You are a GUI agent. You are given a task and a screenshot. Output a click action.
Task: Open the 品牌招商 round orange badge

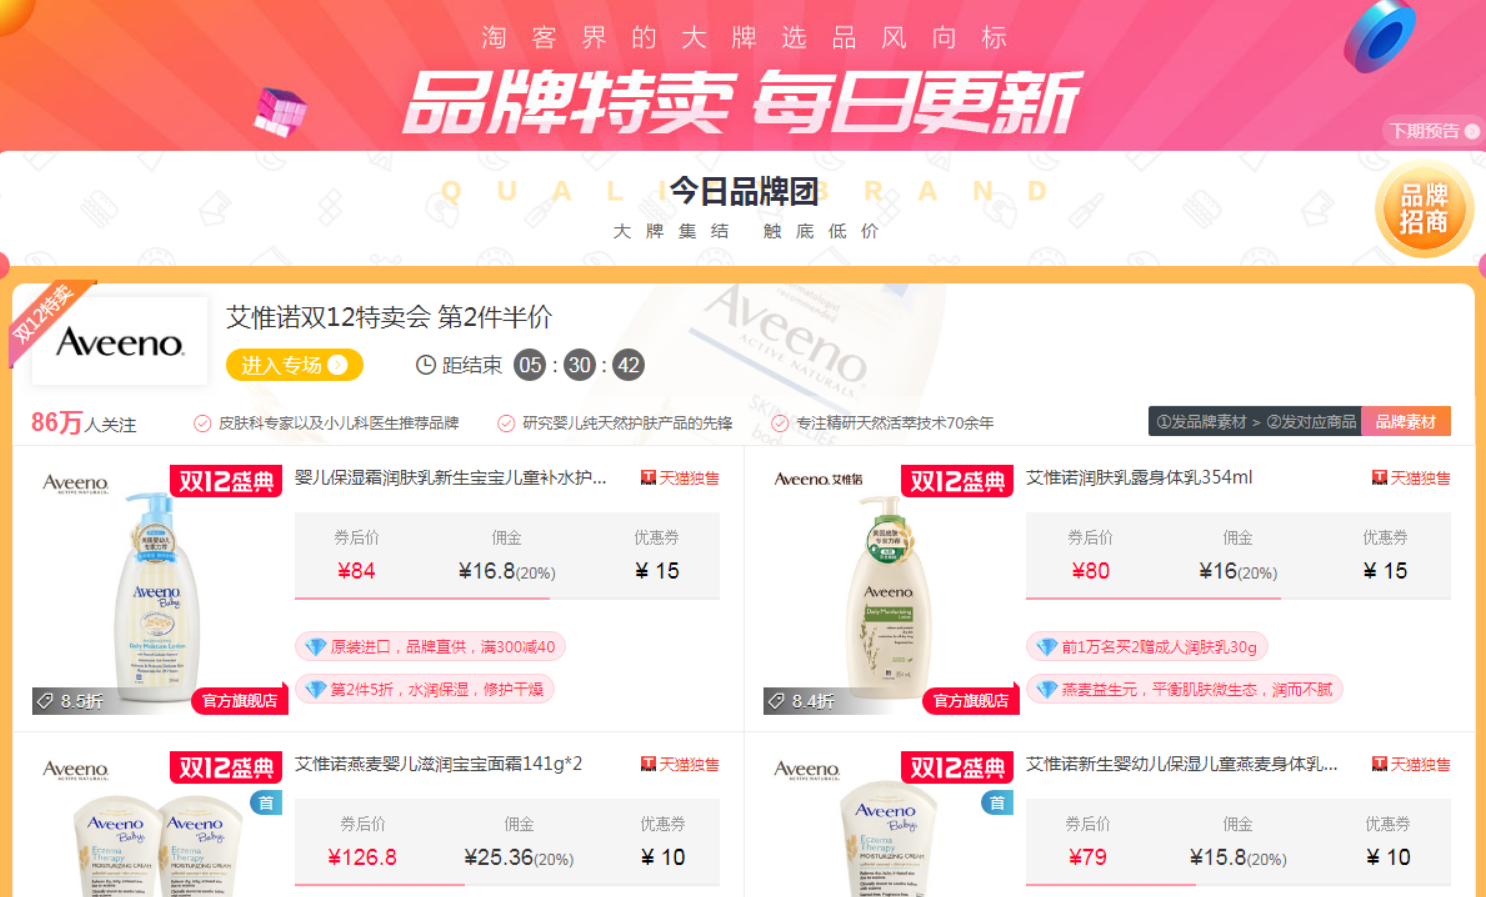pos(1424,209)
